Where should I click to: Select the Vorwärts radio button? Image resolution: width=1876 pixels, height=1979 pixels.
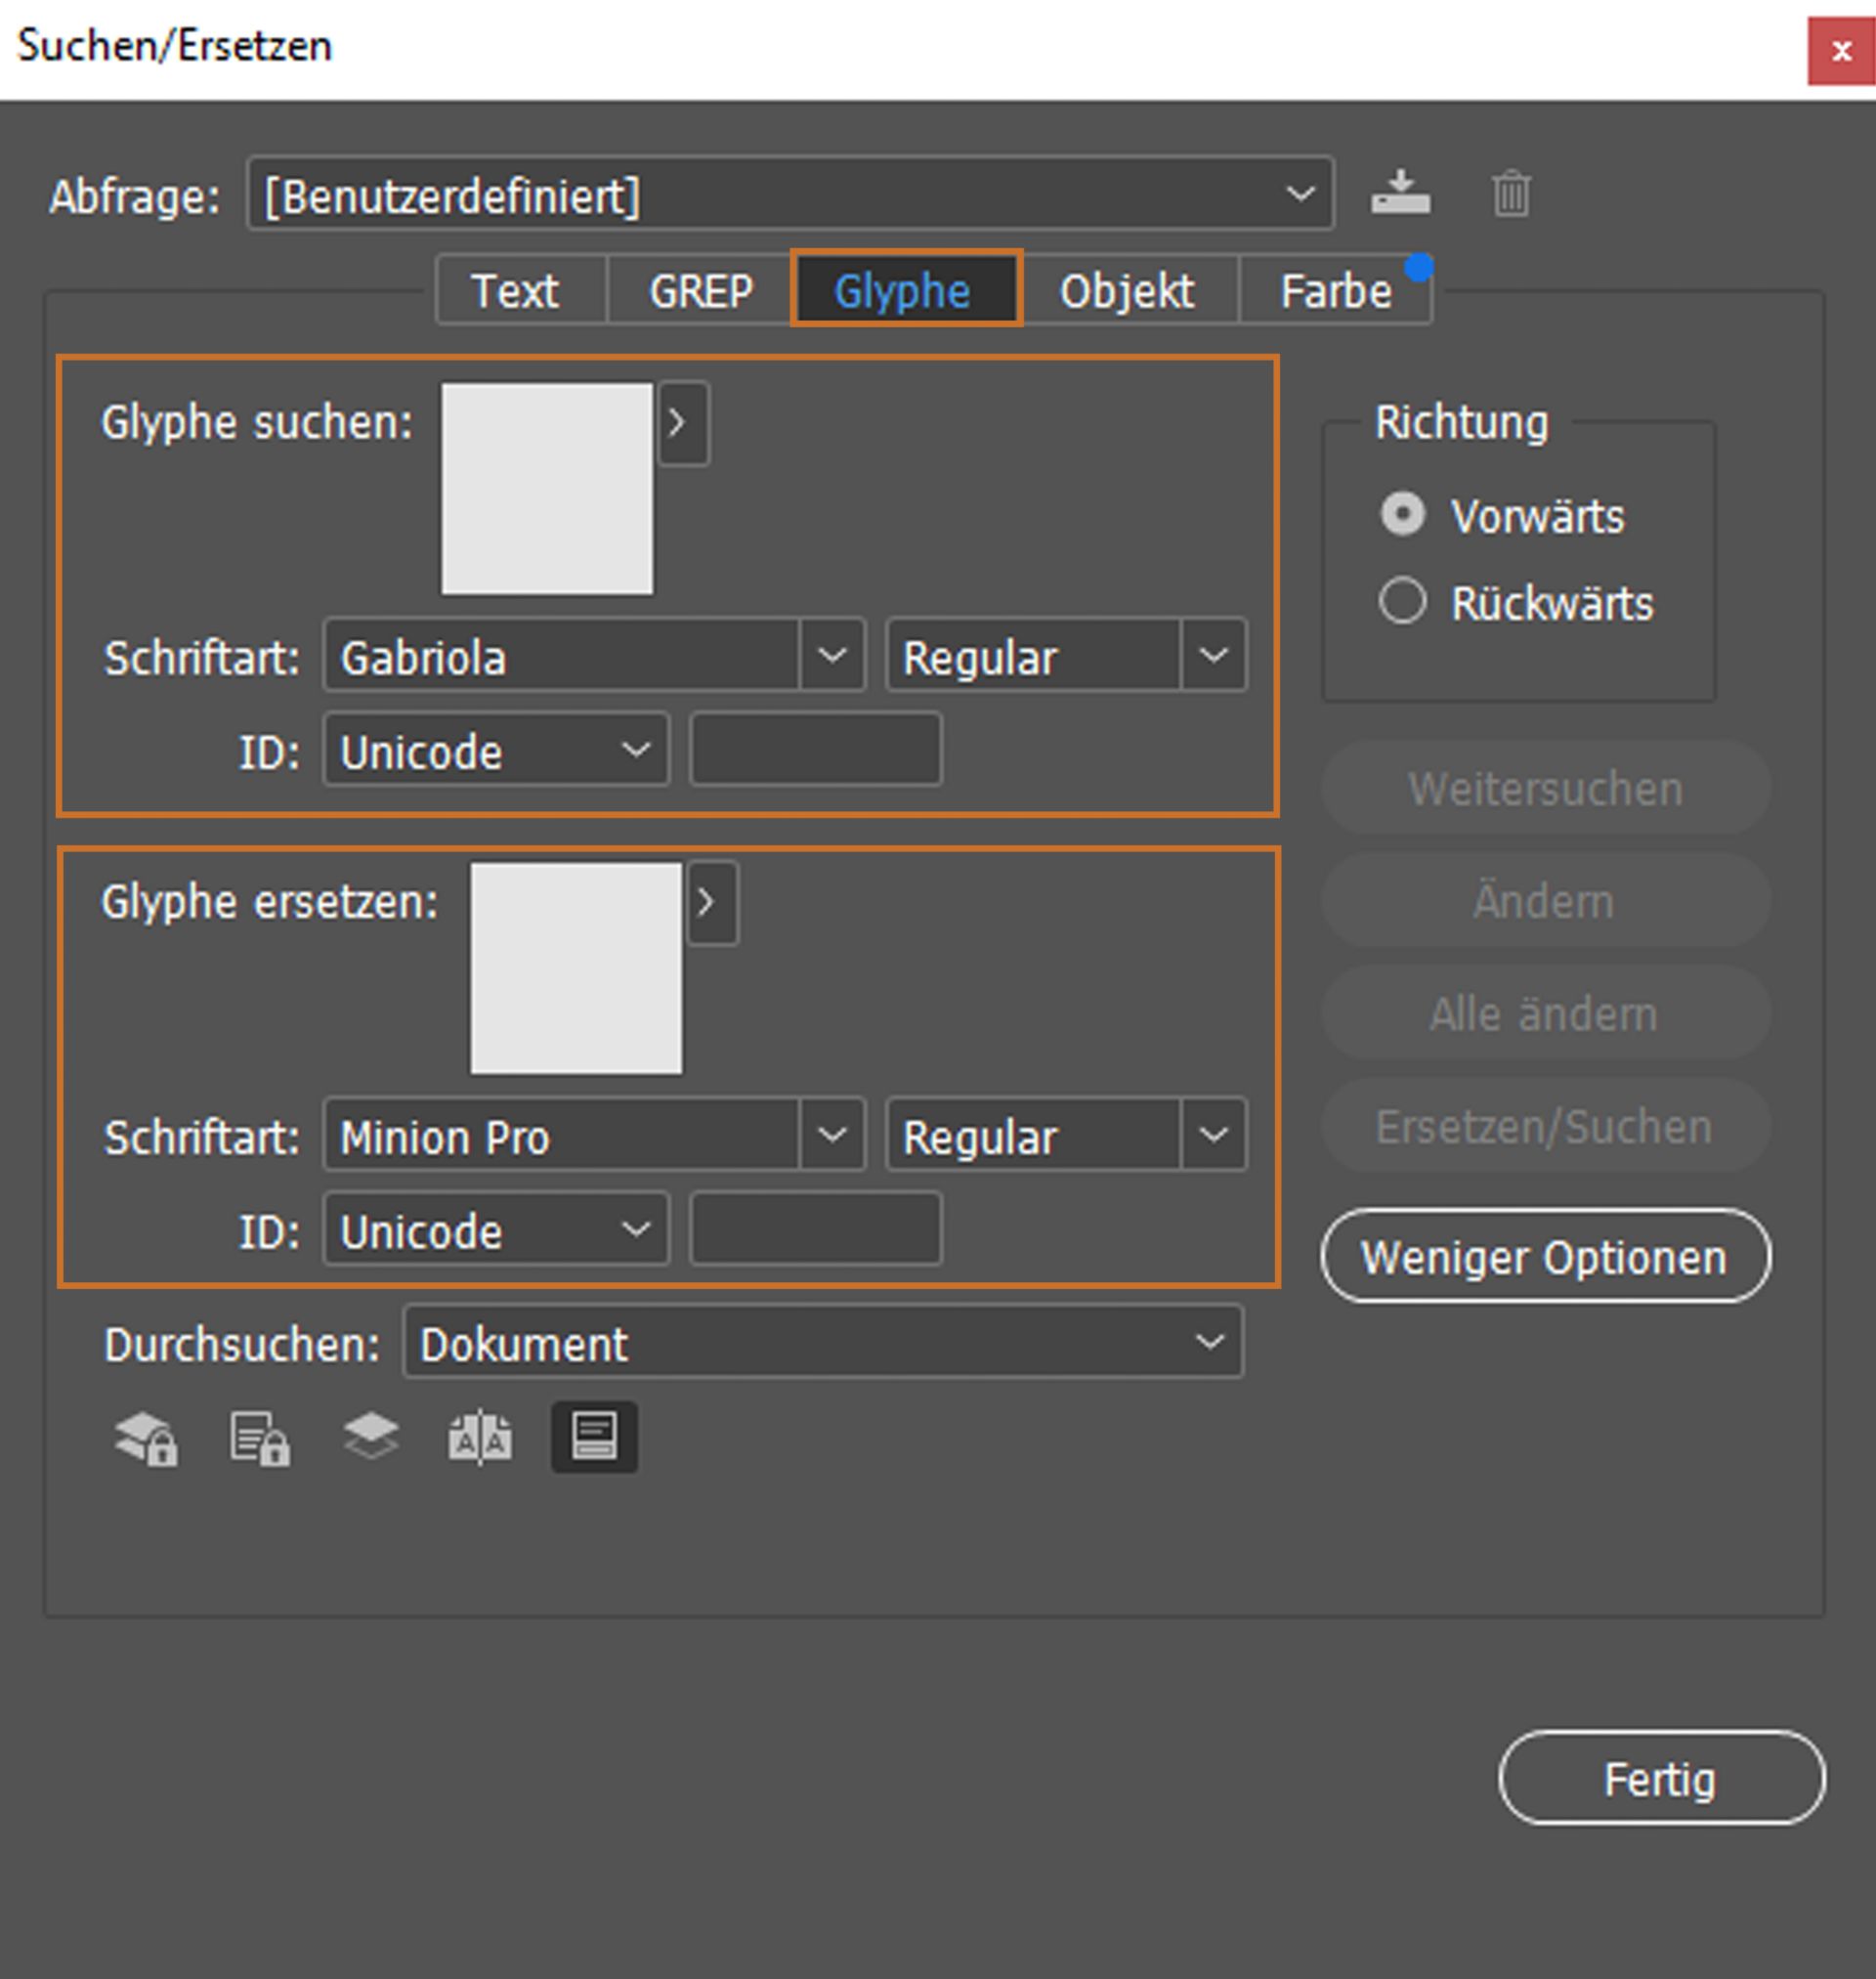tap(1402, 515)
